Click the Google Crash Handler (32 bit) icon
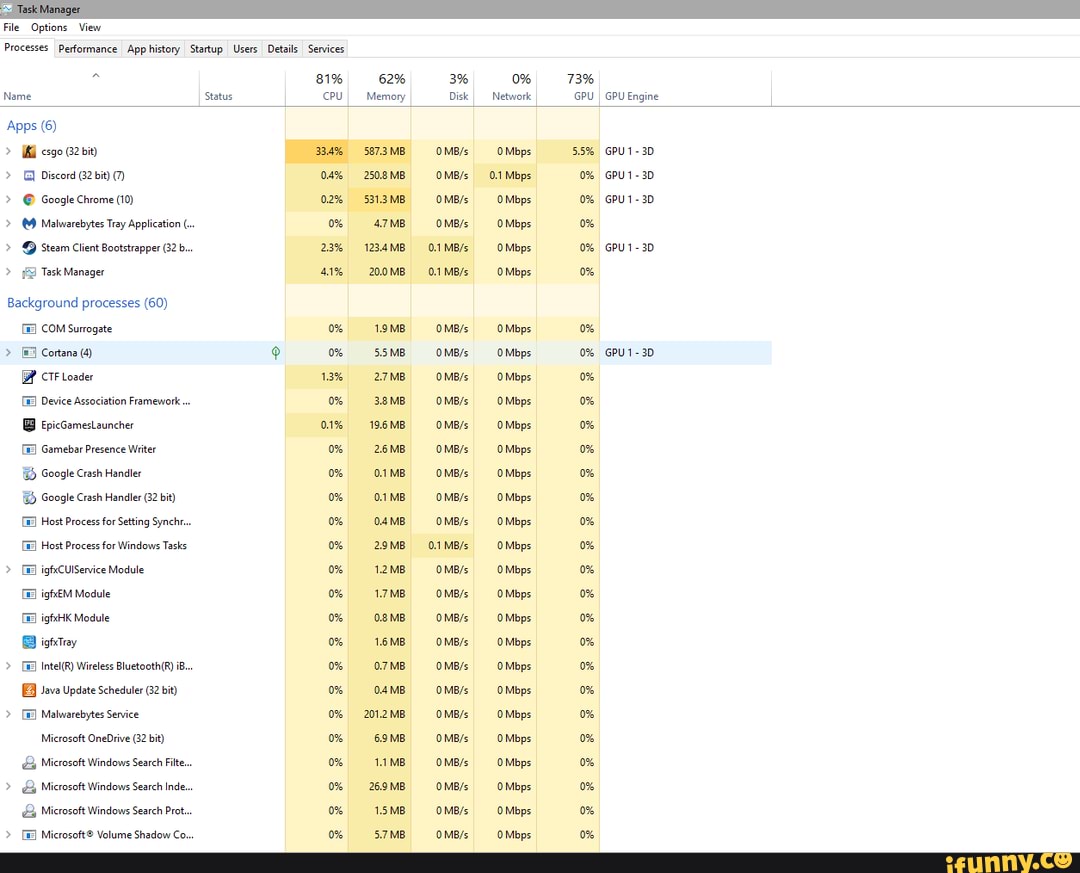The width and height of the screenshot is (1080, 873). point(29,497)
